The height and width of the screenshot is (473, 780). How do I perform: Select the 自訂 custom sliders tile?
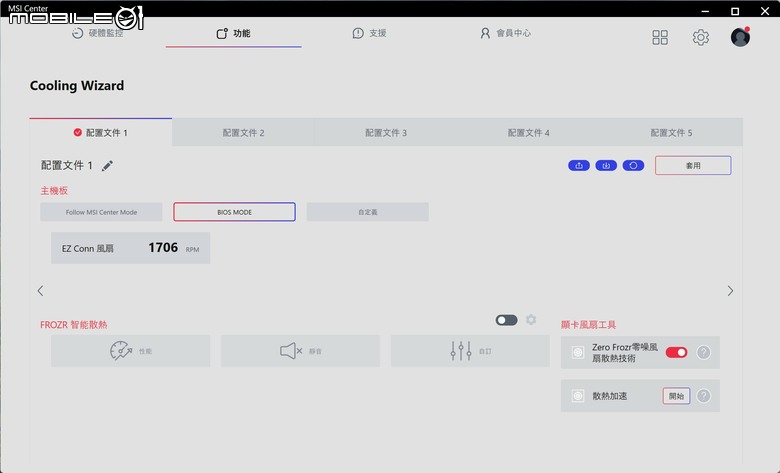click(470, 351)
